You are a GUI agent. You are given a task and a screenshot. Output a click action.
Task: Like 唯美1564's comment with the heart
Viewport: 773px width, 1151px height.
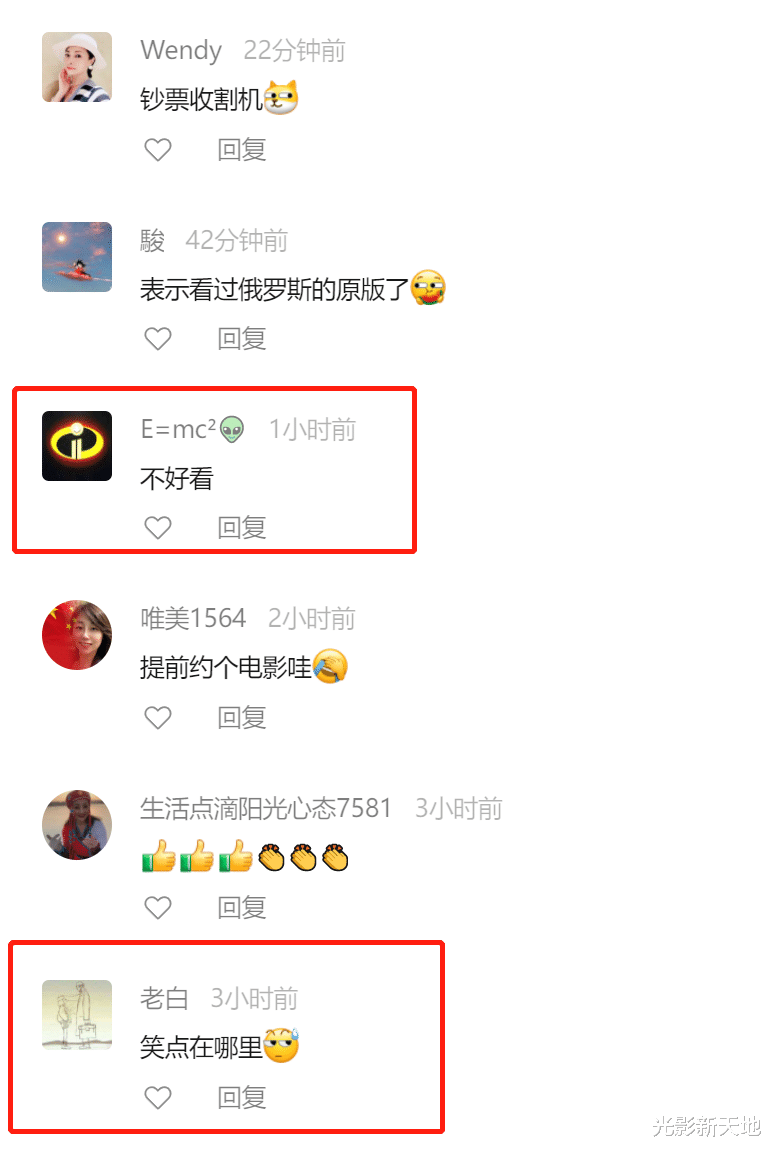pyautogui.click(x=158, y=717)
